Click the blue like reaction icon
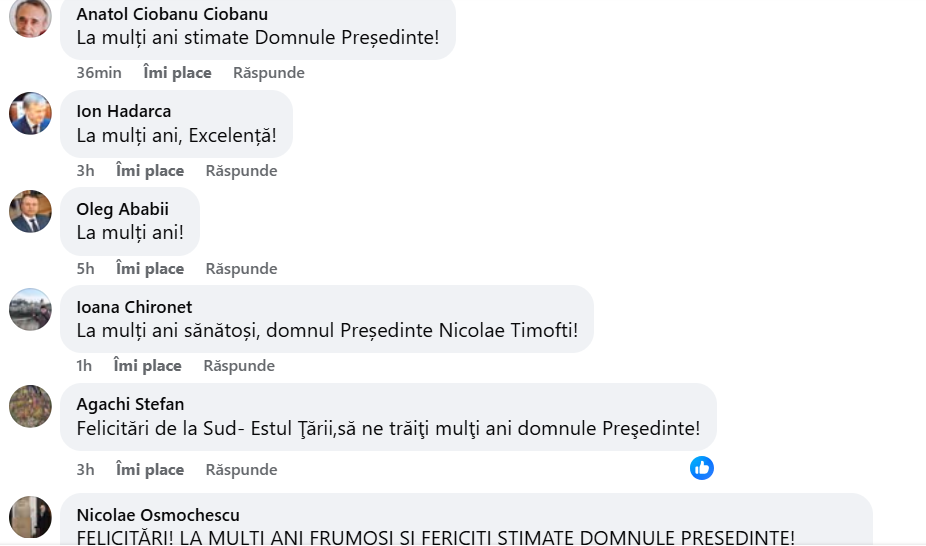The width and height of the screenshot is (926, 546). click(x=702, y=468)
